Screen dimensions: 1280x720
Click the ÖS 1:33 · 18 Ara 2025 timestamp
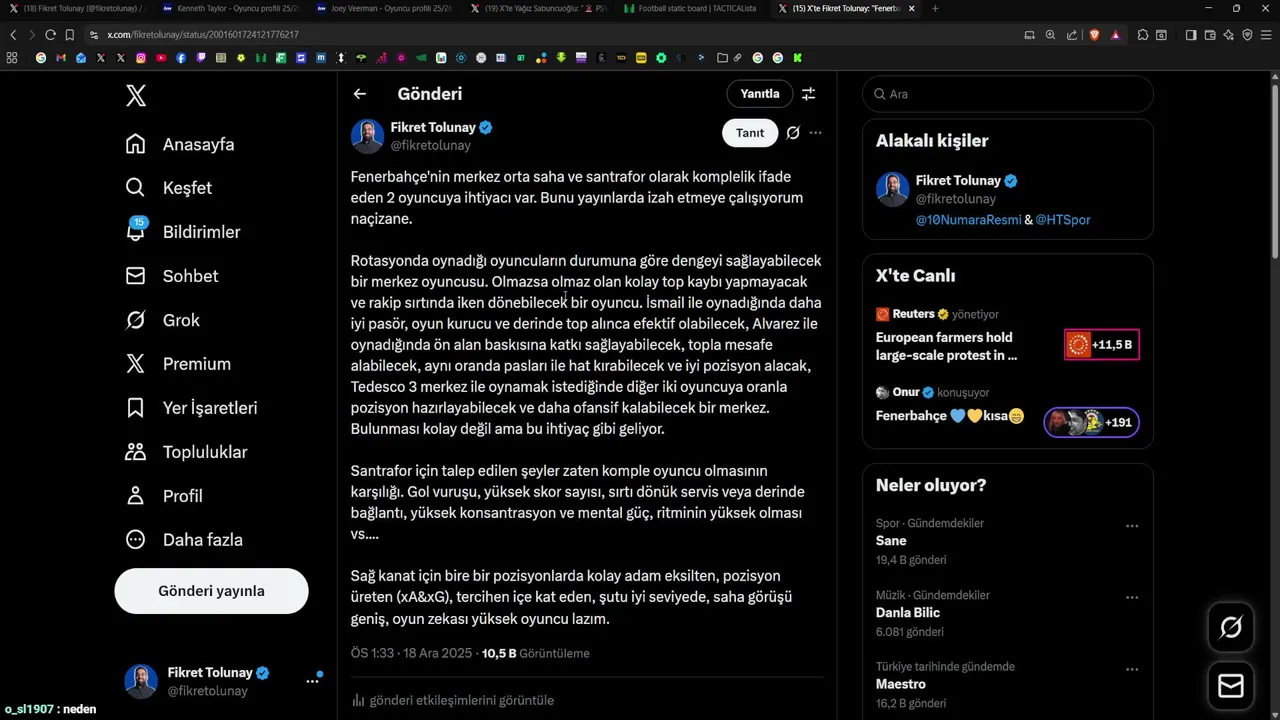click(x=411, y=654)
